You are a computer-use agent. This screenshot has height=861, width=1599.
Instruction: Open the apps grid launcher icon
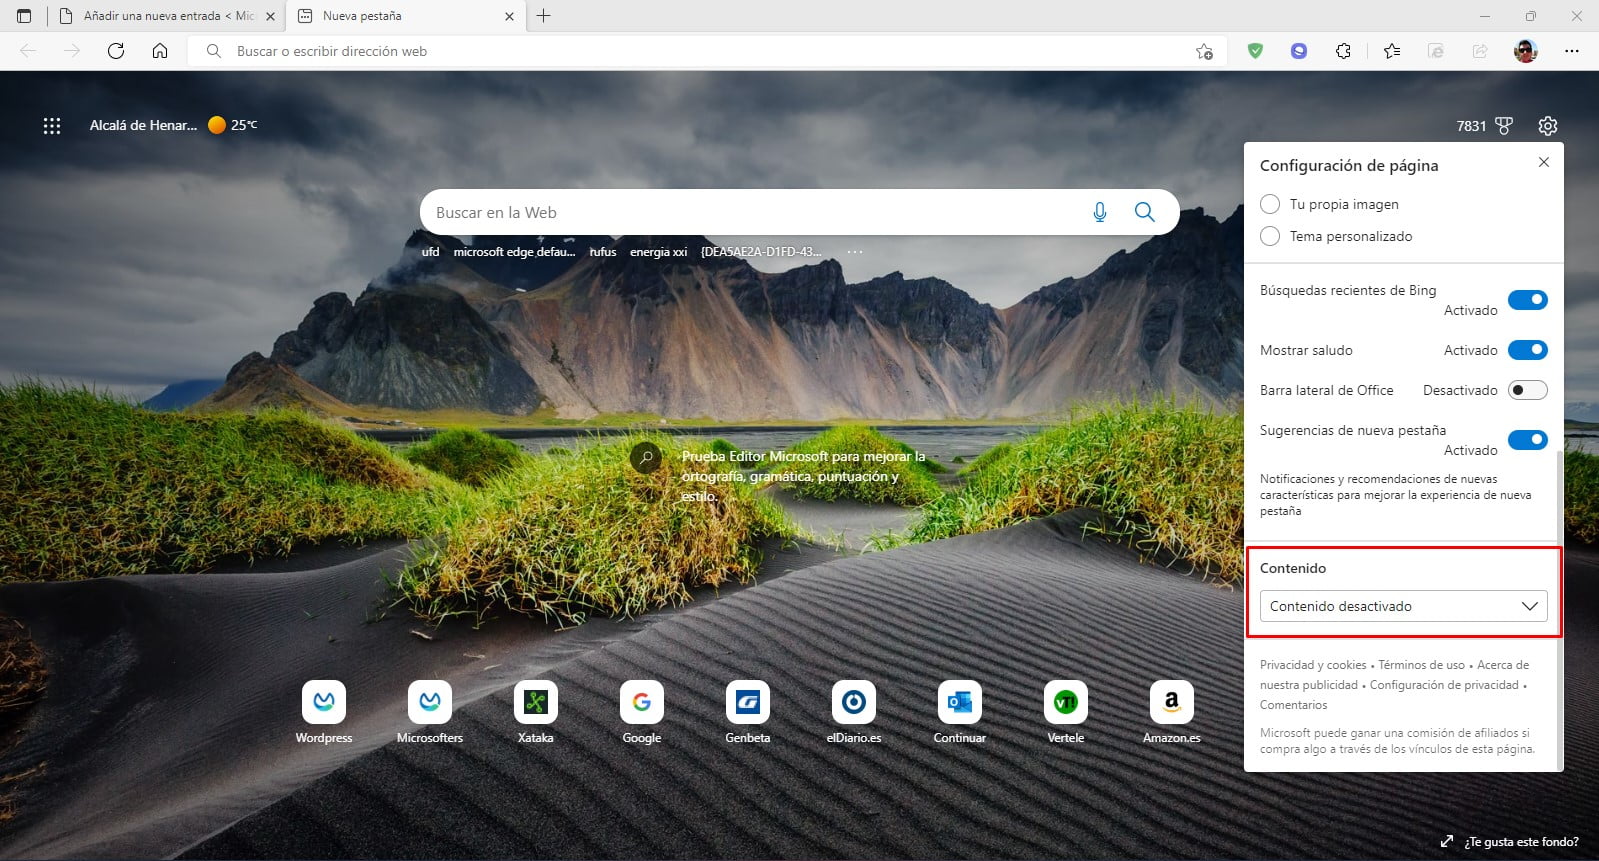(x=52, y=126)
